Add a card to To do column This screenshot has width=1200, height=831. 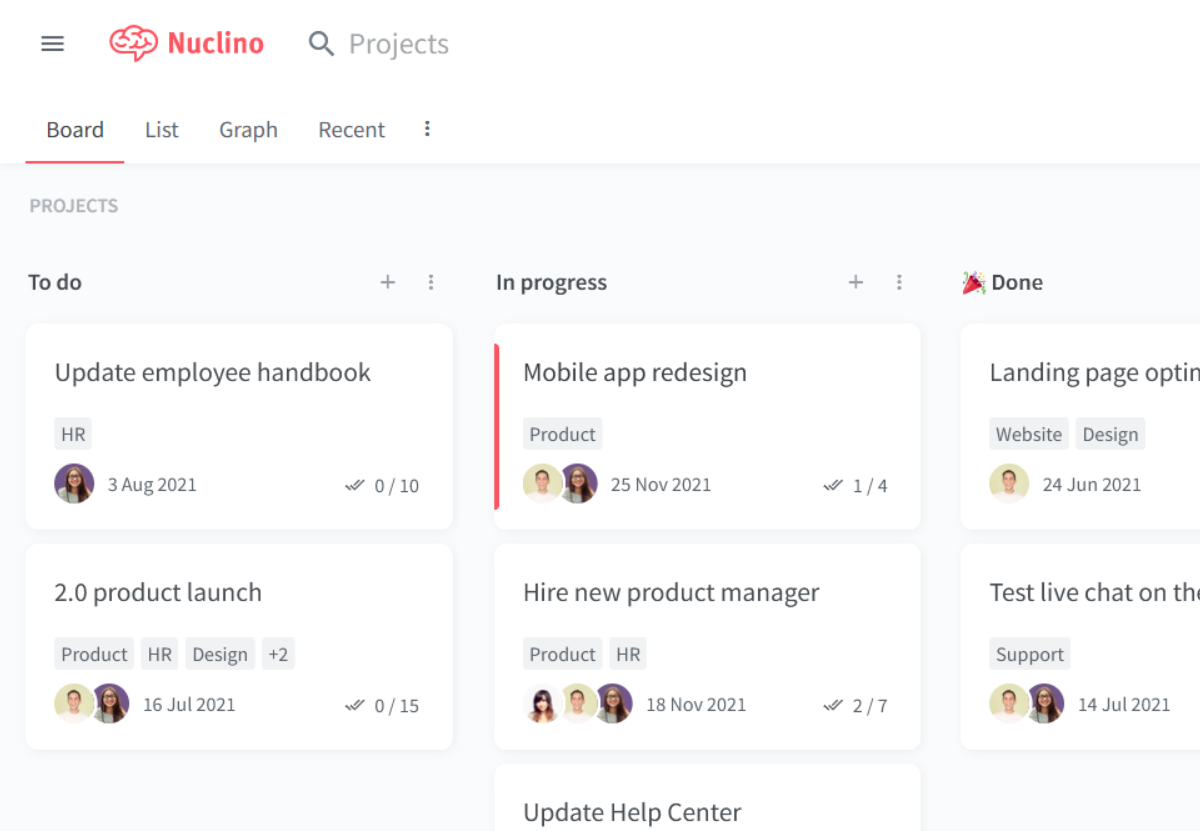388,282
